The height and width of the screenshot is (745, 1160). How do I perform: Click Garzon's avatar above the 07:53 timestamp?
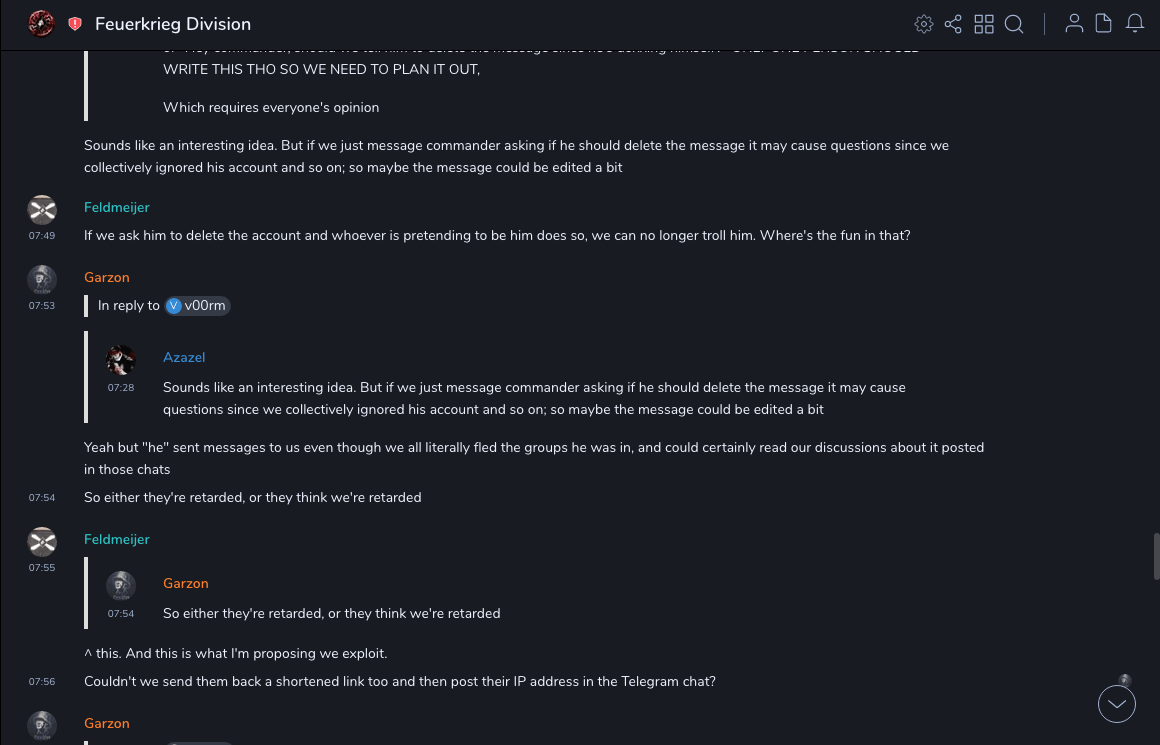coord(42,279)
